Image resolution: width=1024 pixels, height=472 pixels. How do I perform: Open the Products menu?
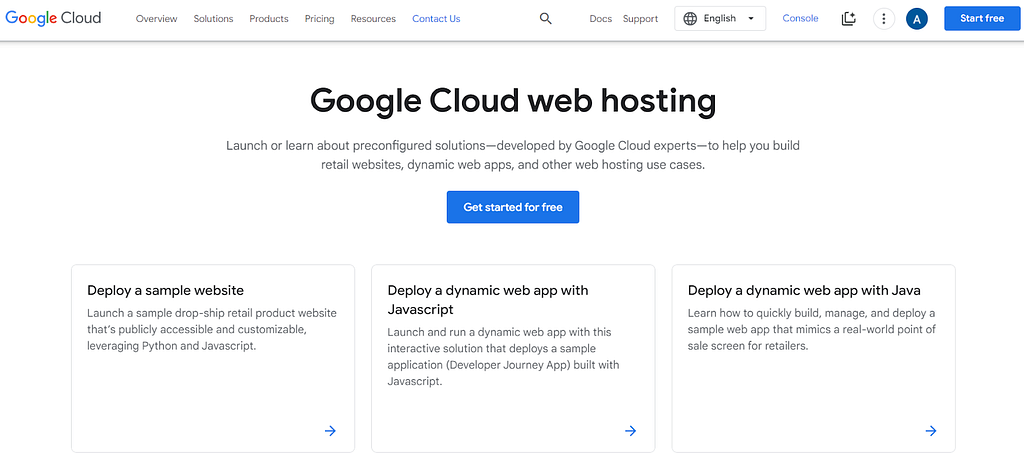tap(268, 18)
